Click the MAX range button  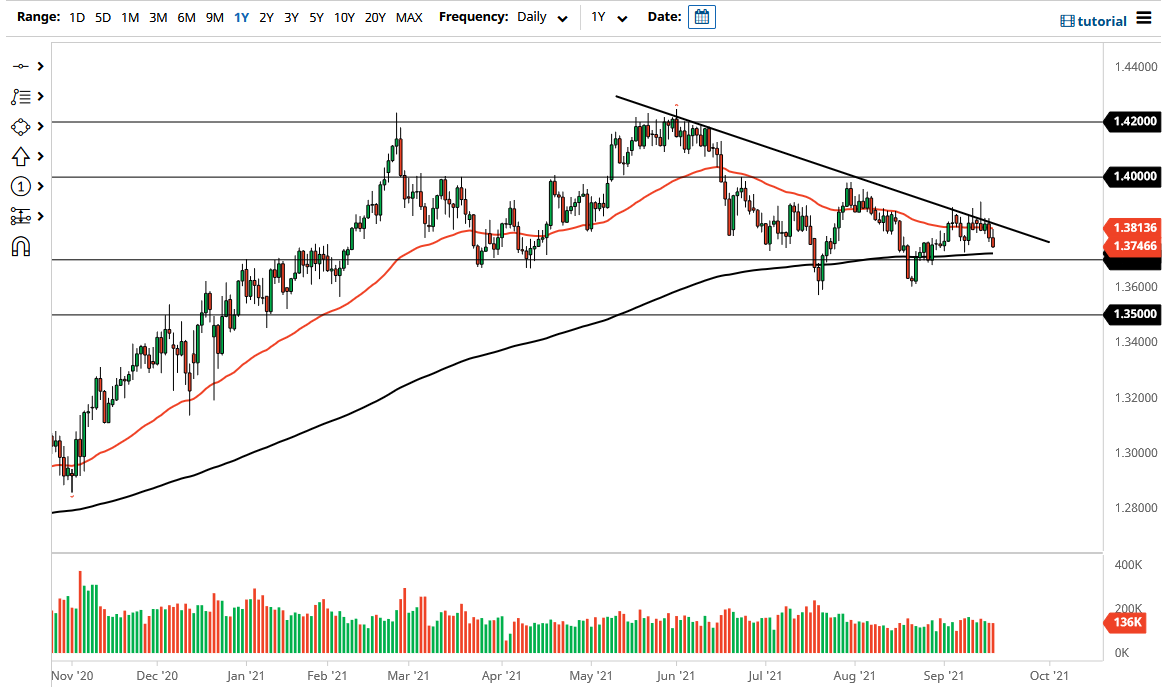point(409,17)
